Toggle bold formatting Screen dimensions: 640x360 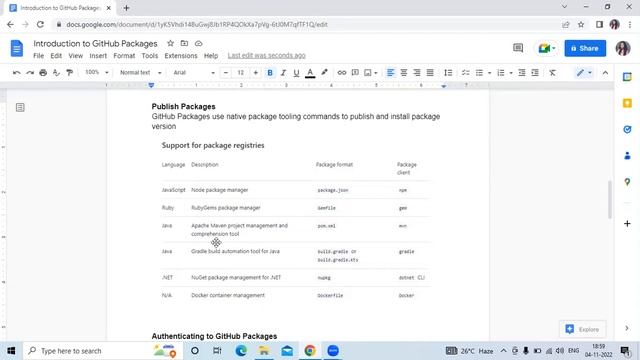click(270, 73)
